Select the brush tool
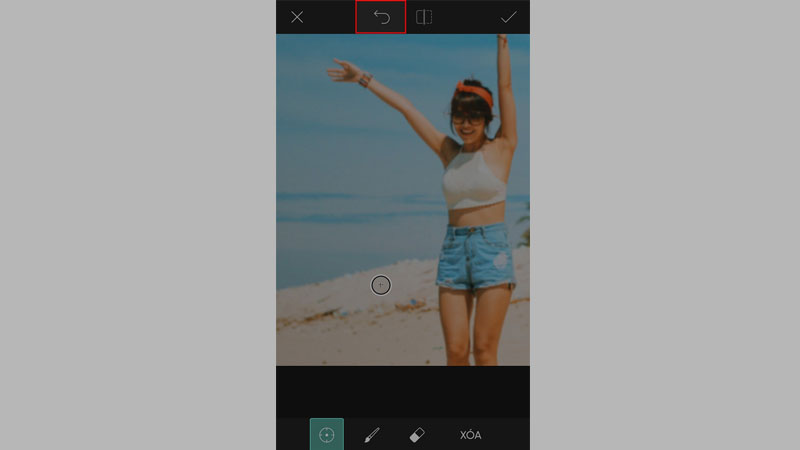The image size is (800, 450). pos(372,435)
